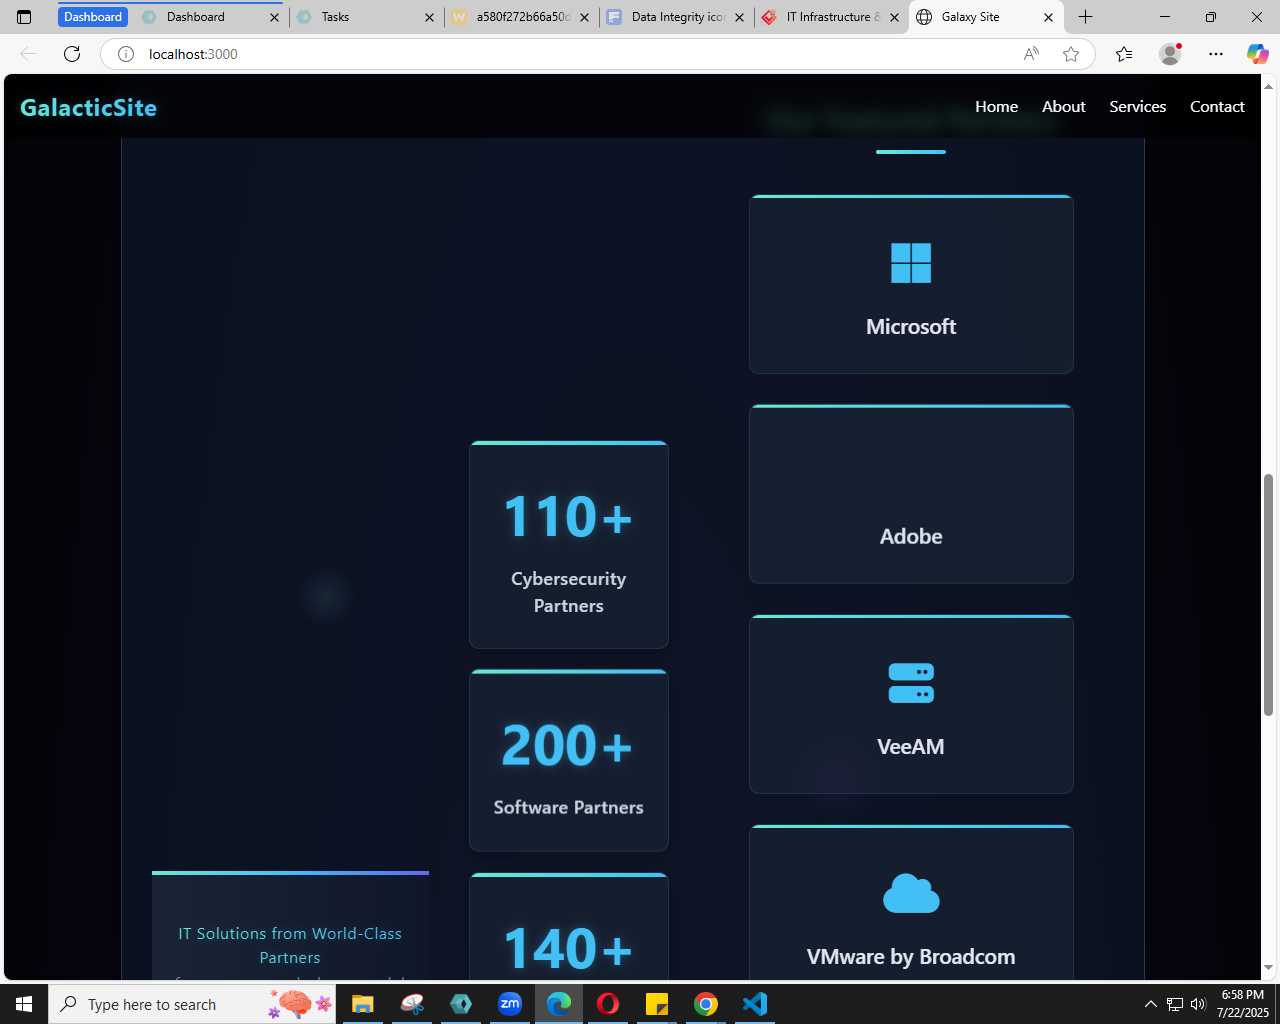The image size is (1280, 1024).
Task: Activate Read aloud icon in address bar
Action: point(1031,54)
